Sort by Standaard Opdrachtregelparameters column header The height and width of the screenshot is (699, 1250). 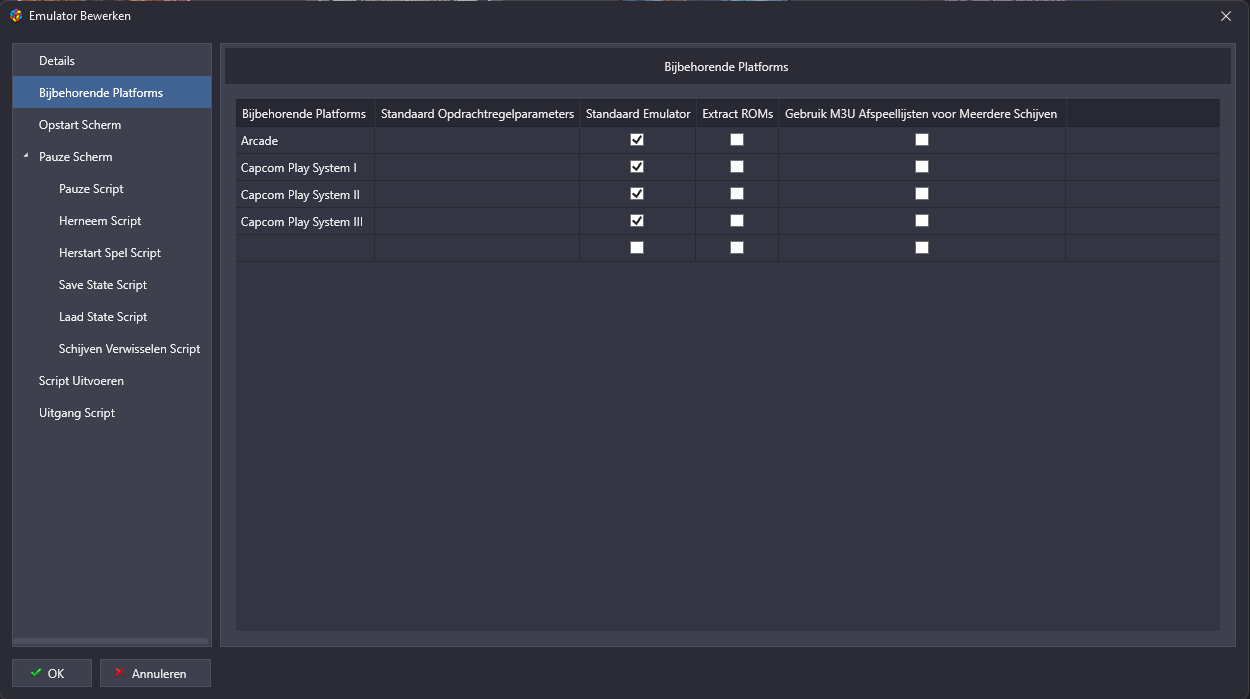[477, 114]
